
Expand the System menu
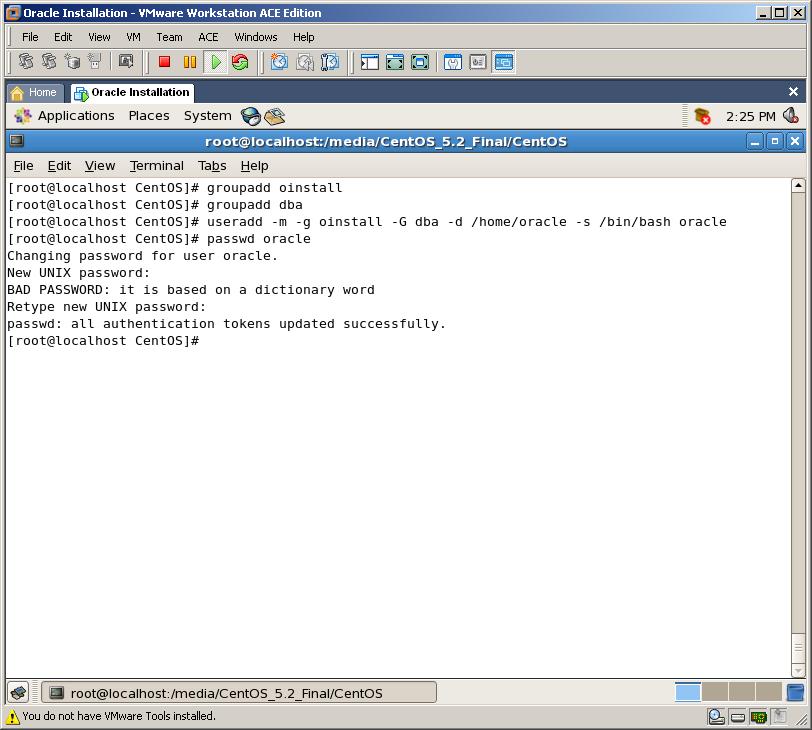pyautogui.click(x=207, y=116)
